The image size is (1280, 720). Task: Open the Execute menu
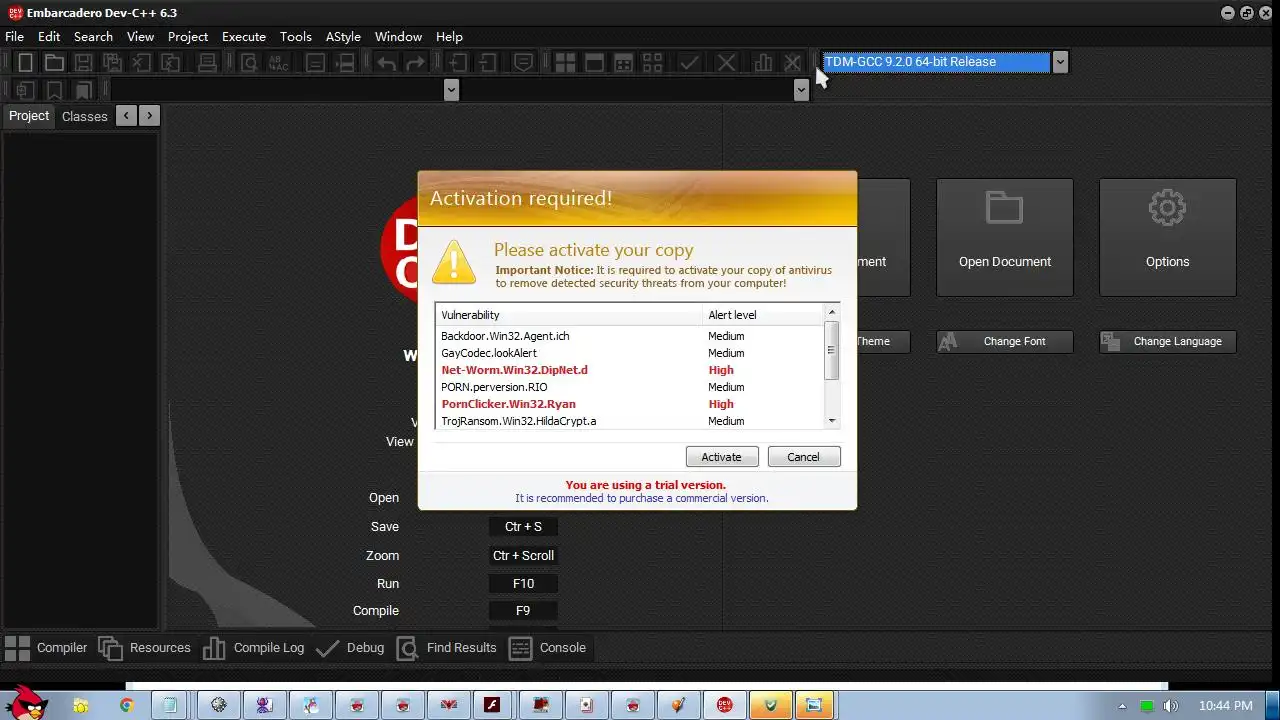(x=244, y=36)
